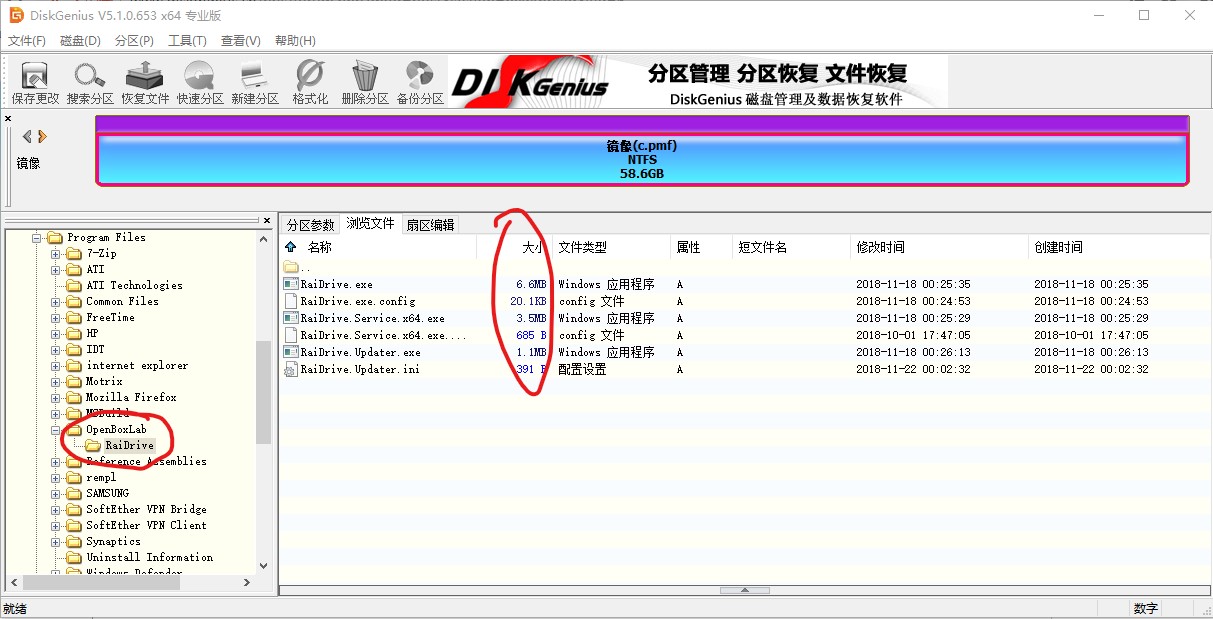Expand the 7-Zip folder node
This screenshot has width=1213, height=619.
56,254
